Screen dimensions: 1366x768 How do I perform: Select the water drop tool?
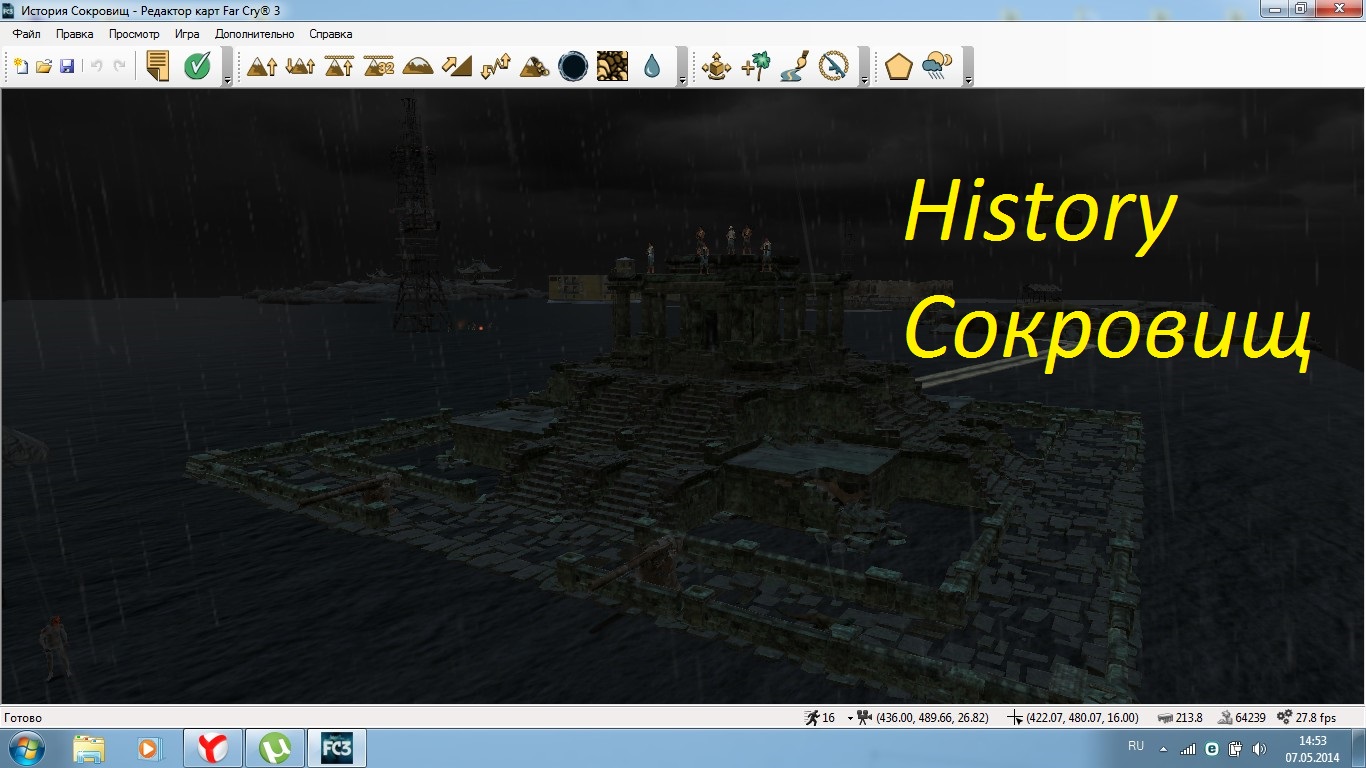pos(652,66)
